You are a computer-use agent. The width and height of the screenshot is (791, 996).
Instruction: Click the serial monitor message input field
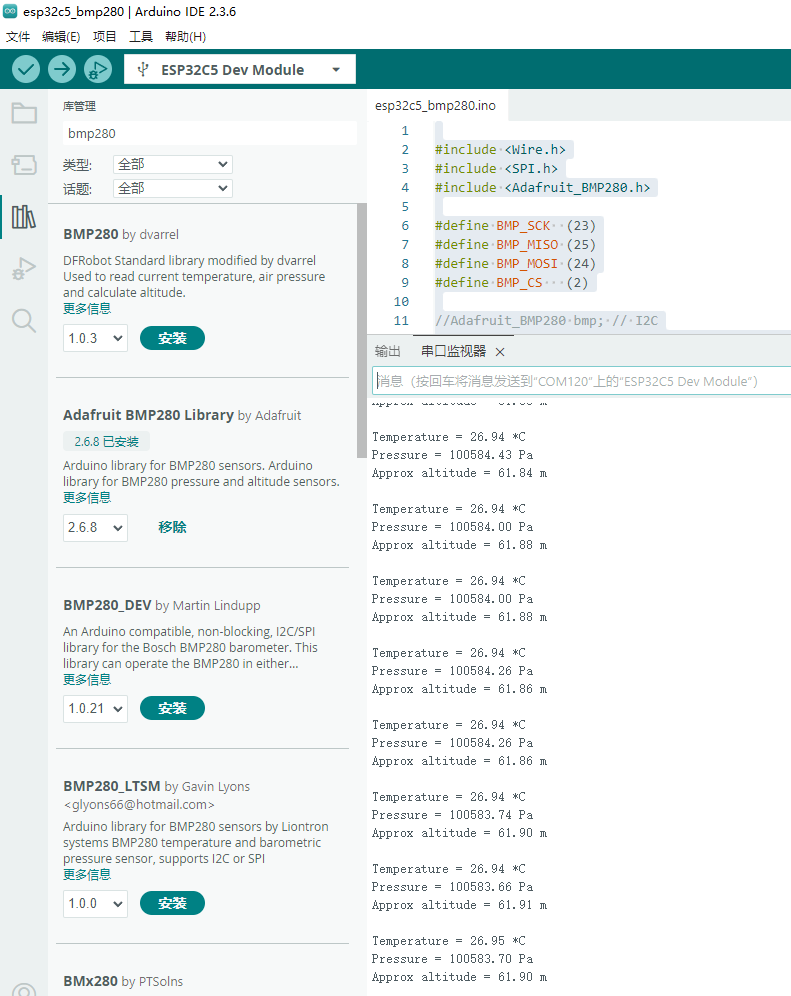click(x=580, y=381)
